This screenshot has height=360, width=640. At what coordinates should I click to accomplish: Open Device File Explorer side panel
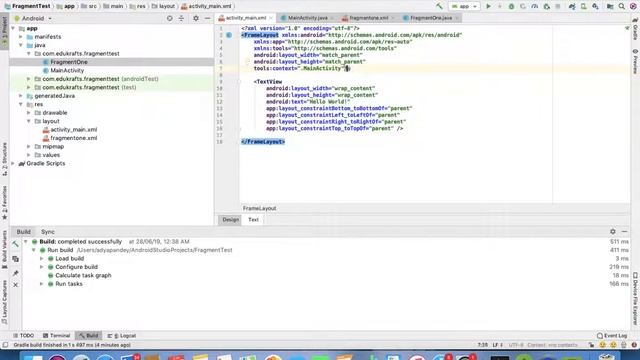click(635, 298)
